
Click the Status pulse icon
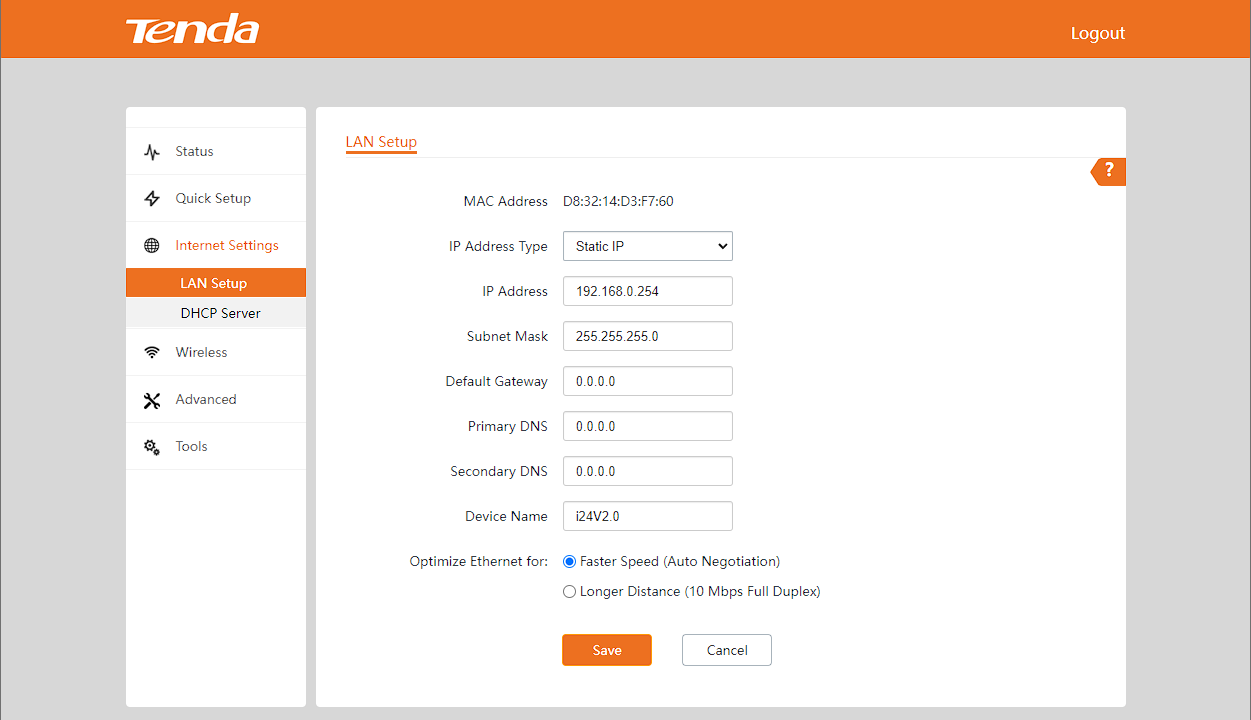pos(152,152)
